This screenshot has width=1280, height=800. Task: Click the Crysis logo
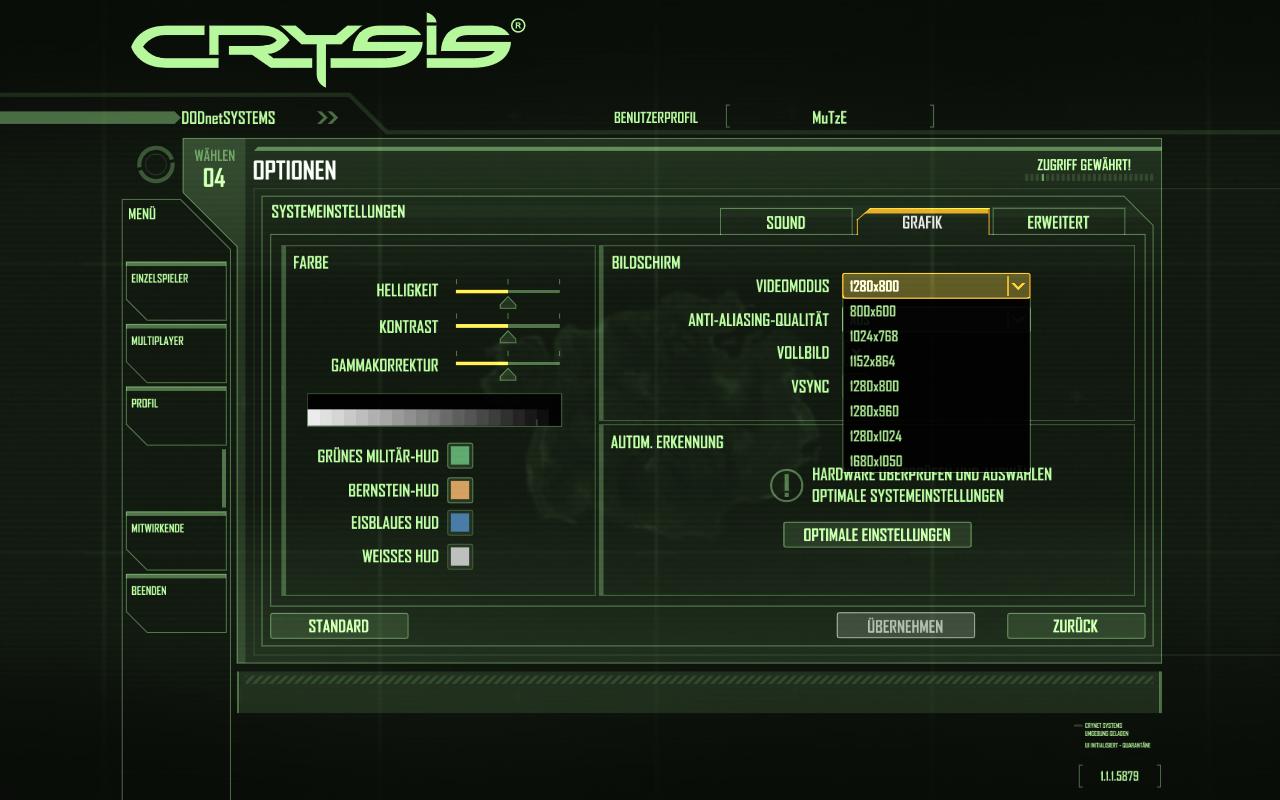click(x=328, y=49)
